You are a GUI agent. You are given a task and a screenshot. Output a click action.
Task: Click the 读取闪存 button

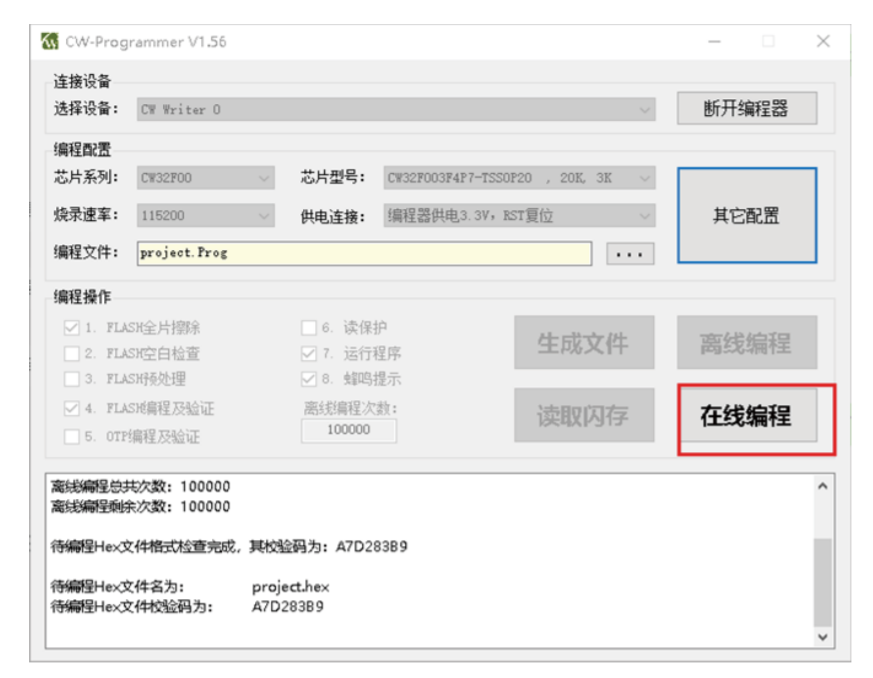584,415
